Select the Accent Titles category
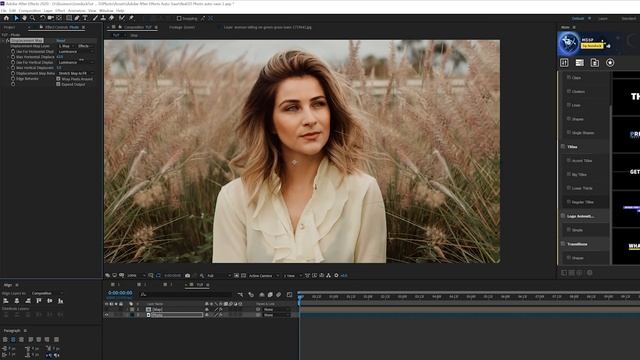The image size is (640, 360). coord(582,160)
